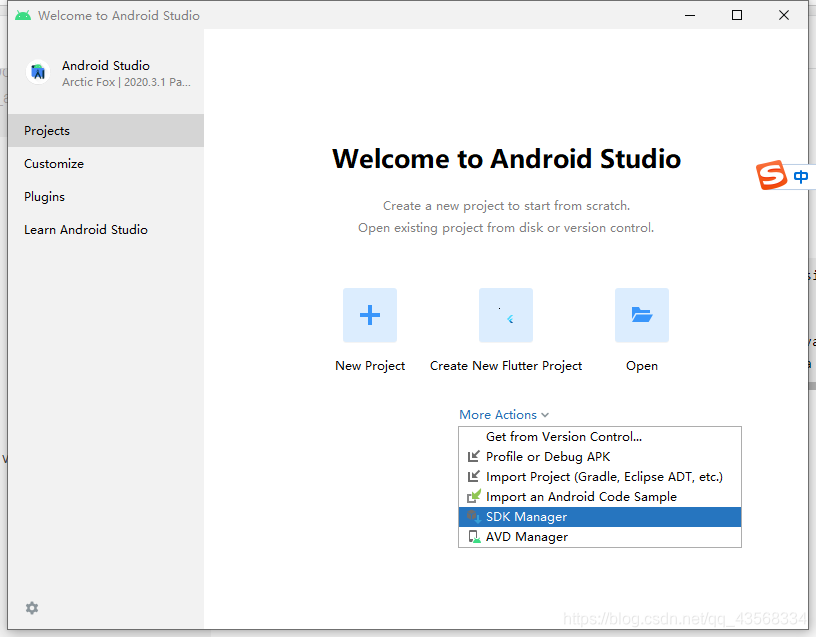Screen dimensions: 816x637
Task: Click the Open label
Action: [642, 366]
